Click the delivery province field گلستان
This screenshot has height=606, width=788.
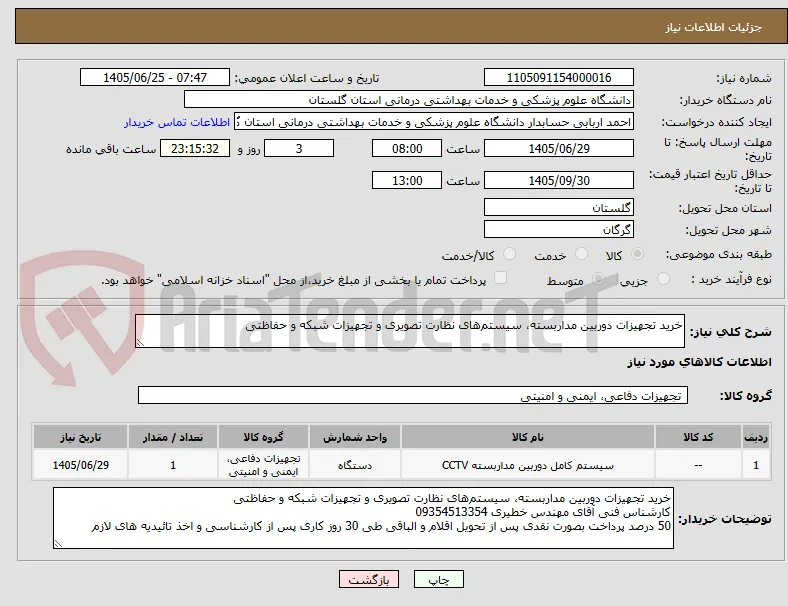[559, 207]
